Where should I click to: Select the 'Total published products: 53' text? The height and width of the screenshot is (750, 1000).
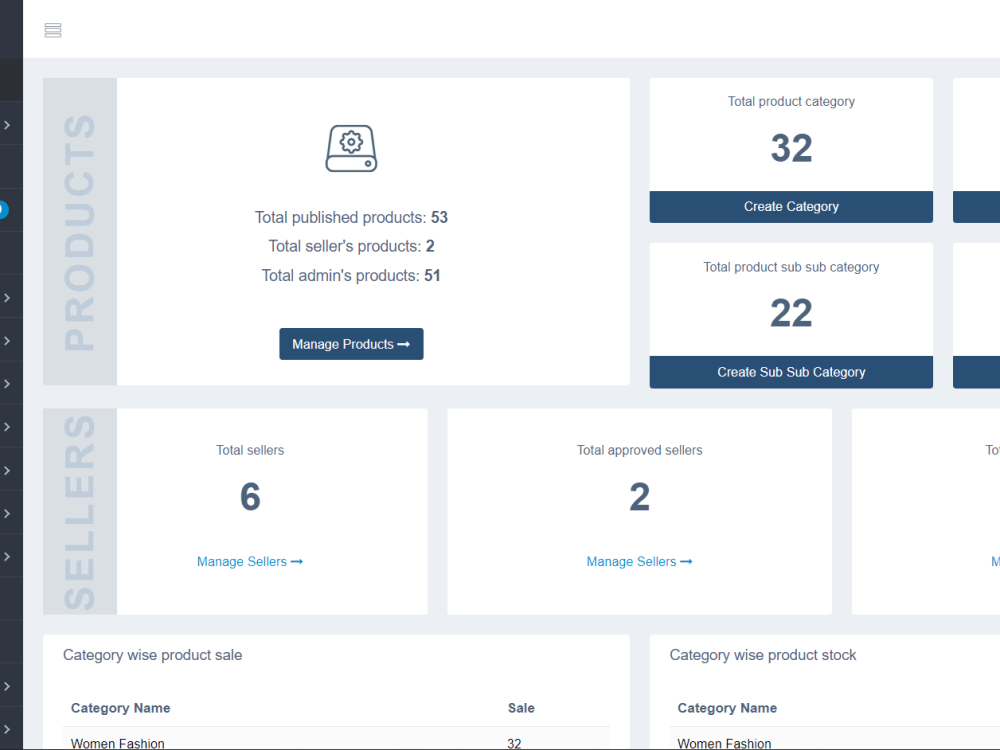click(x=351, y=217)
